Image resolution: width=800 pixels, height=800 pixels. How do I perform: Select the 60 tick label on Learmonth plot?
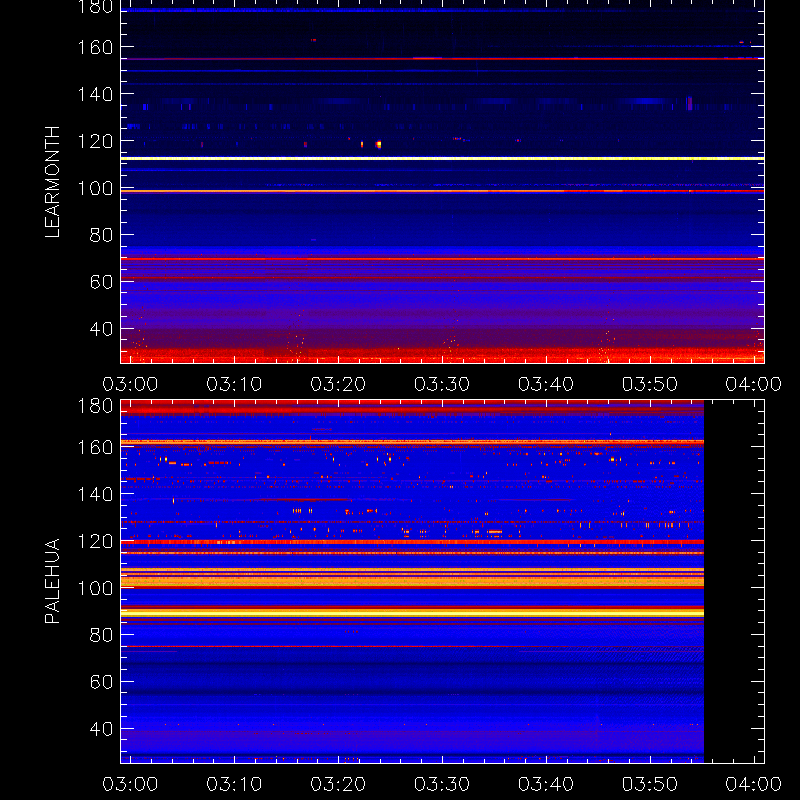coord(101,282)
